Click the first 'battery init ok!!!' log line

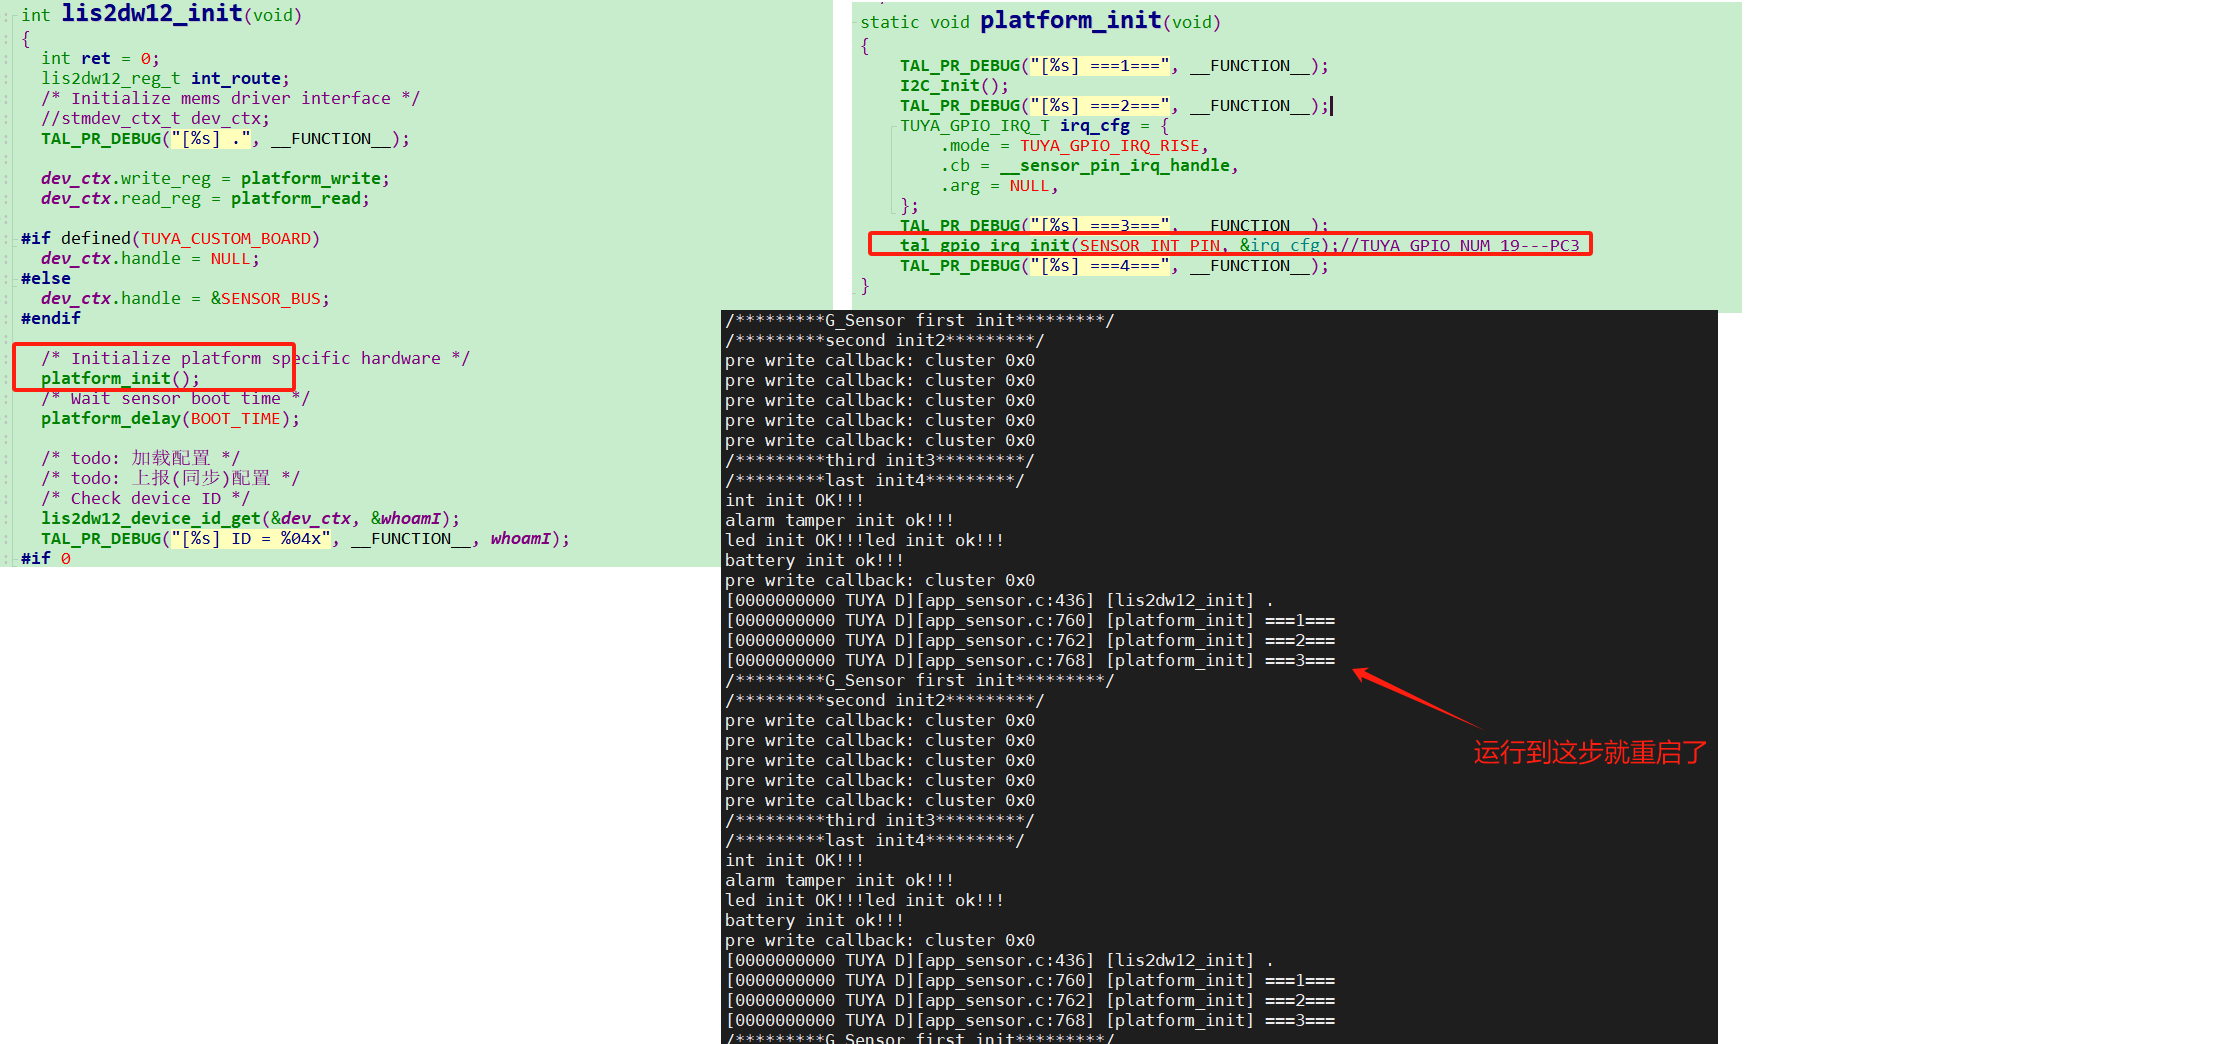point(814,560)
